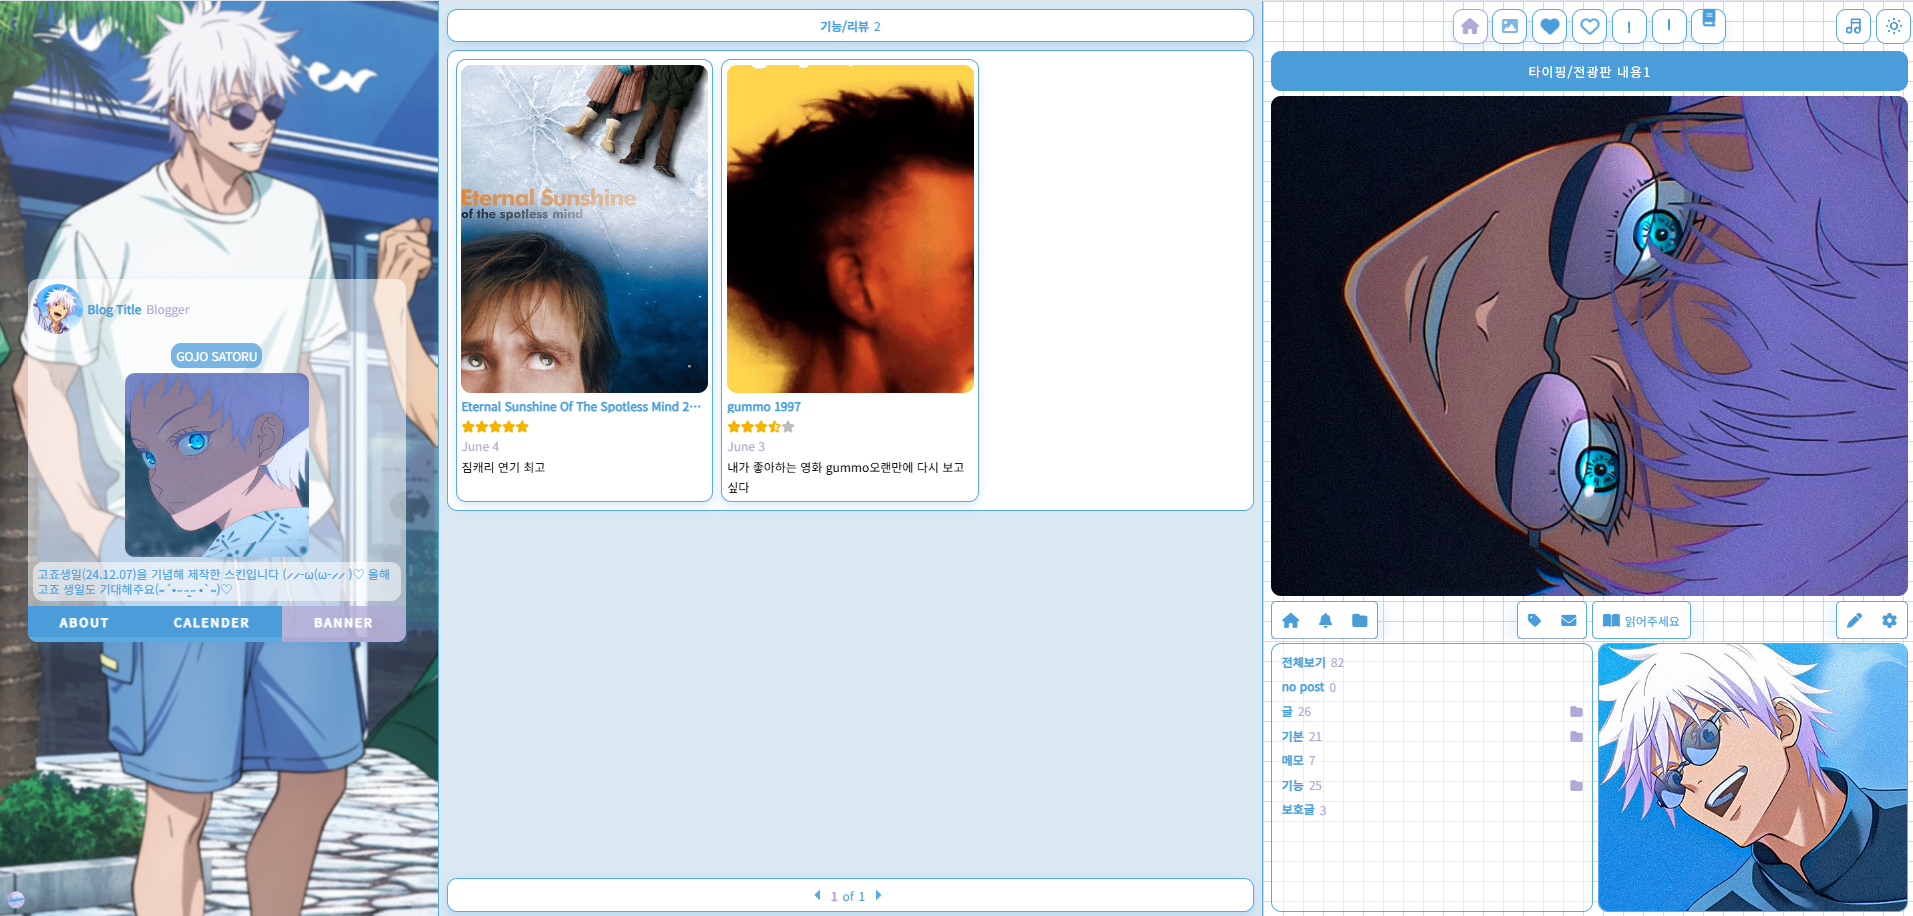Open the 읽어주세요 notice button
The height and width of the screenshot is (916, 1913).
coord(1641,621)
